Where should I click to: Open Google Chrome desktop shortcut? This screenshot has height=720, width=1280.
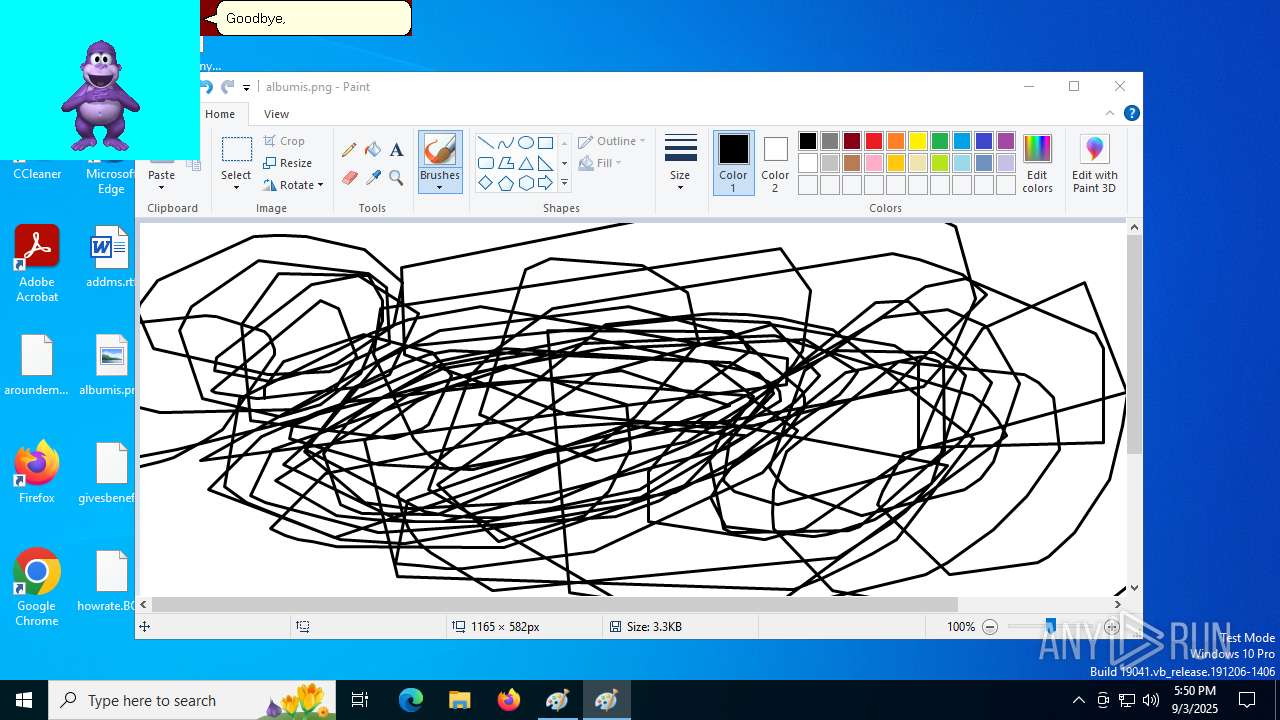coord(36,588)
